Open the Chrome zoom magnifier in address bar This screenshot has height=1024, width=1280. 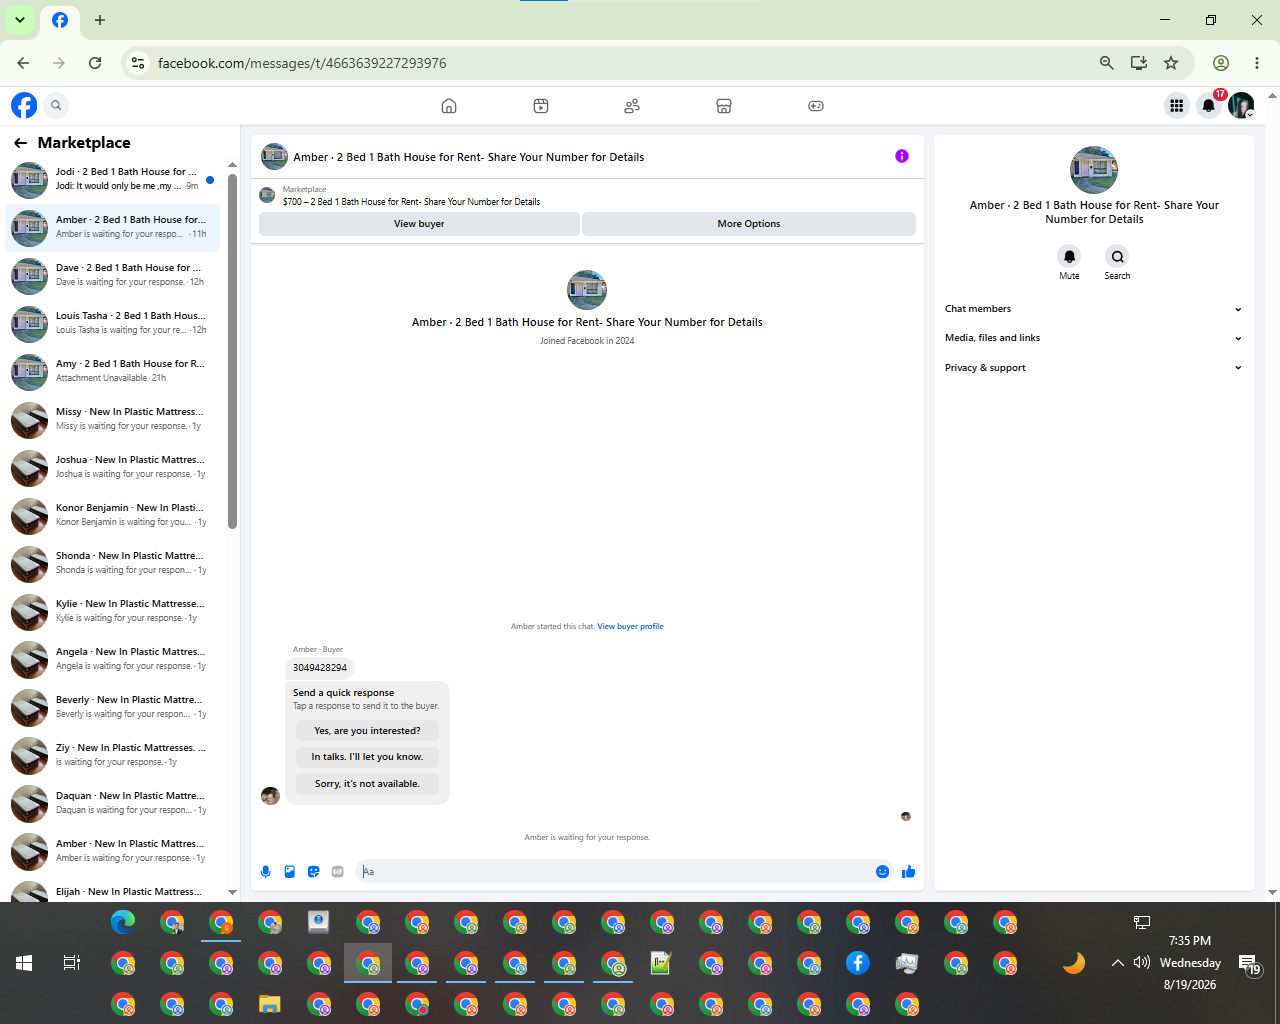coord(1107,63)
